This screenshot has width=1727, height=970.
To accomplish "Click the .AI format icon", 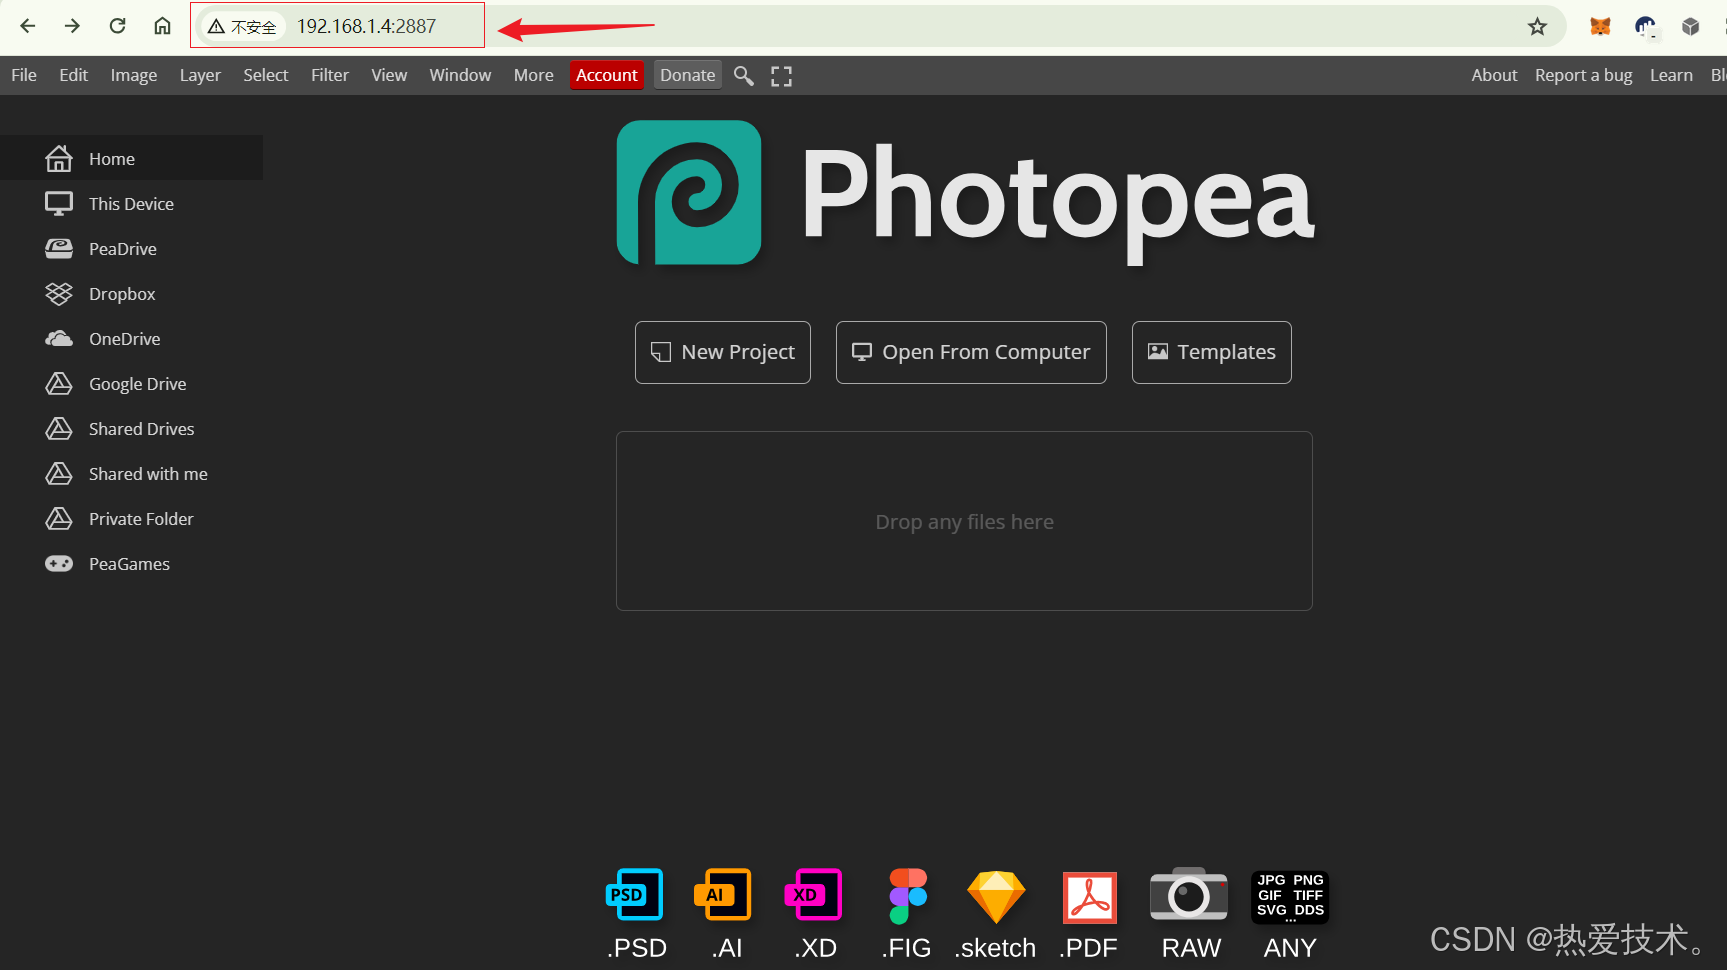I will pyautogui.click(x=723, y=894).
